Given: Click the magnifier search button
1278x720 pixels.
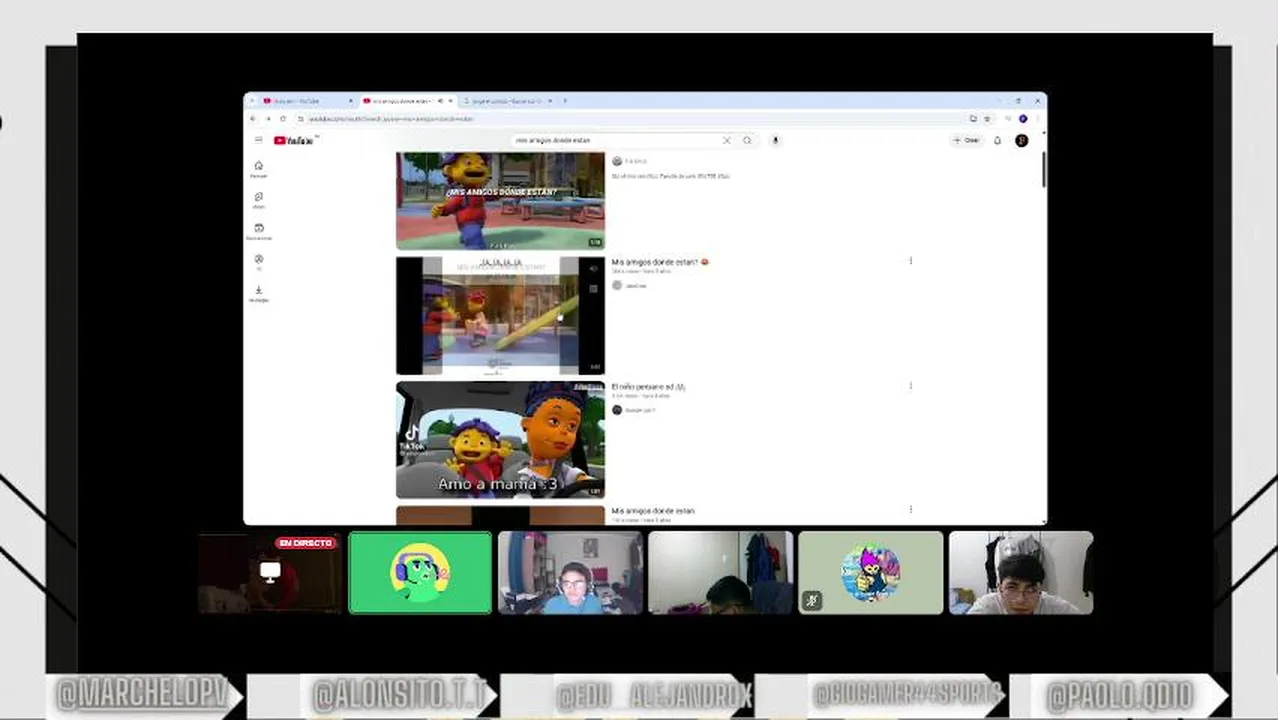Looking at the screenshot, I should pos(747,141).
